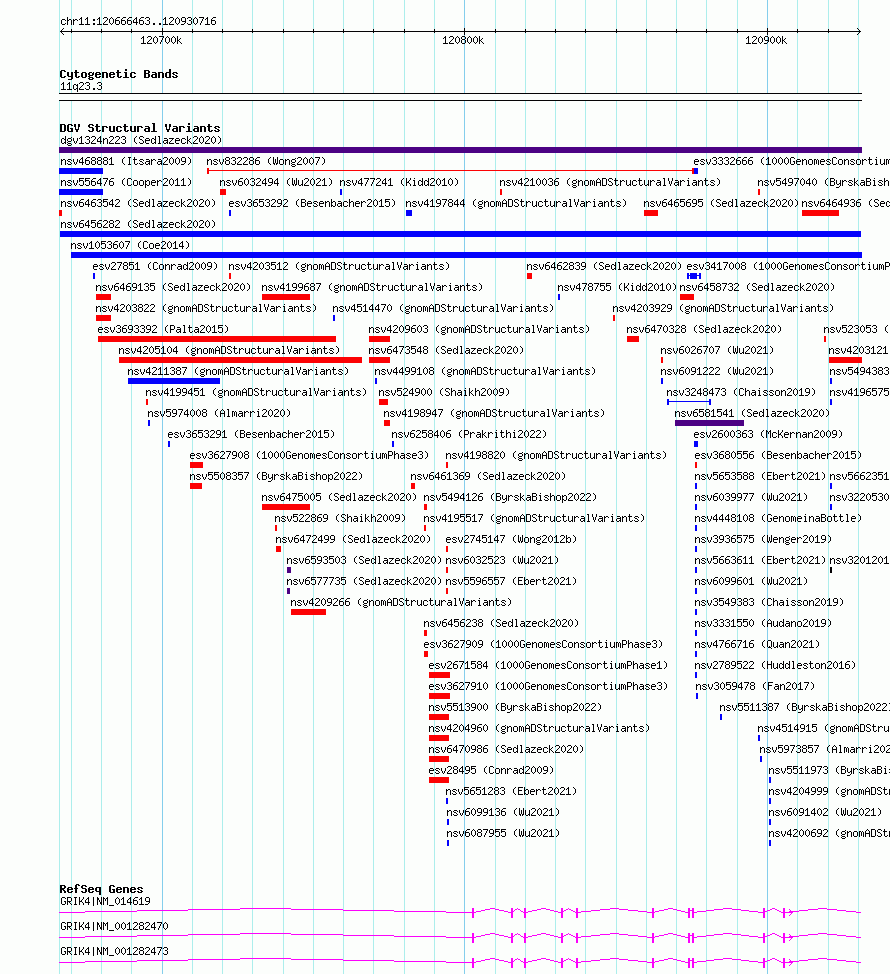Select nsv524900 (Shaikh2009) label
This screenshot has width=890, height=974.
tap(444, 393)
